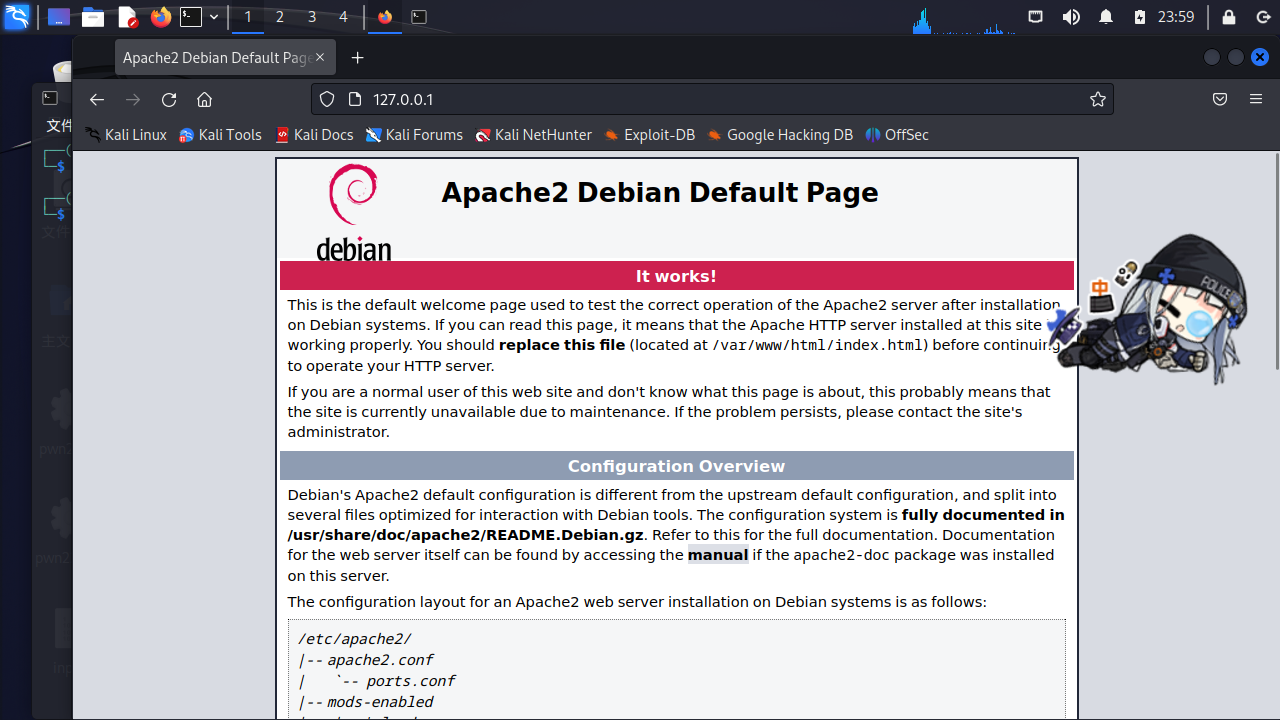This screenshot has width=1280, height=720.
Task: Close the Firefox window
Action: (1260, 57)
